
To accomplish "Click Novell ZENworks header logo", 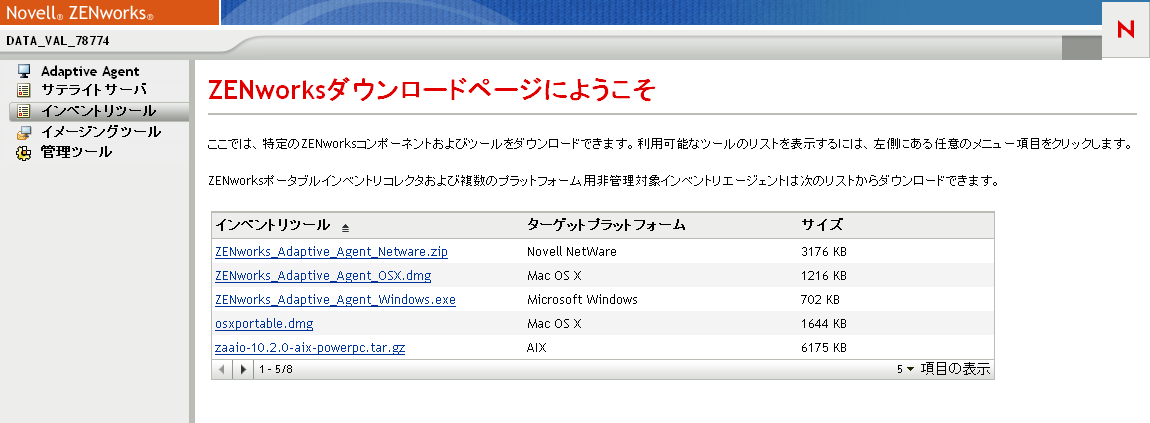I will [79, 12].
